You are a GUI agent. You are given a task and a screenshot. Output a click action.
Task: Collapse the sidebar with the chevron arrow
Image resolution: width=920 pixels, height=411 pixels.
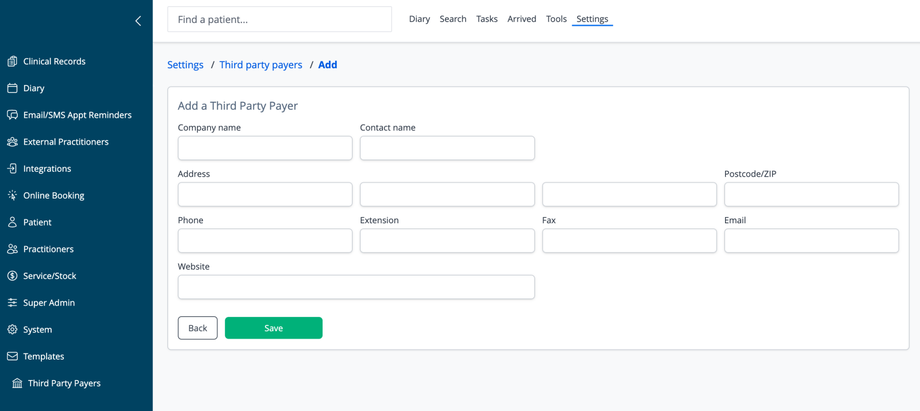pos(138,20)
